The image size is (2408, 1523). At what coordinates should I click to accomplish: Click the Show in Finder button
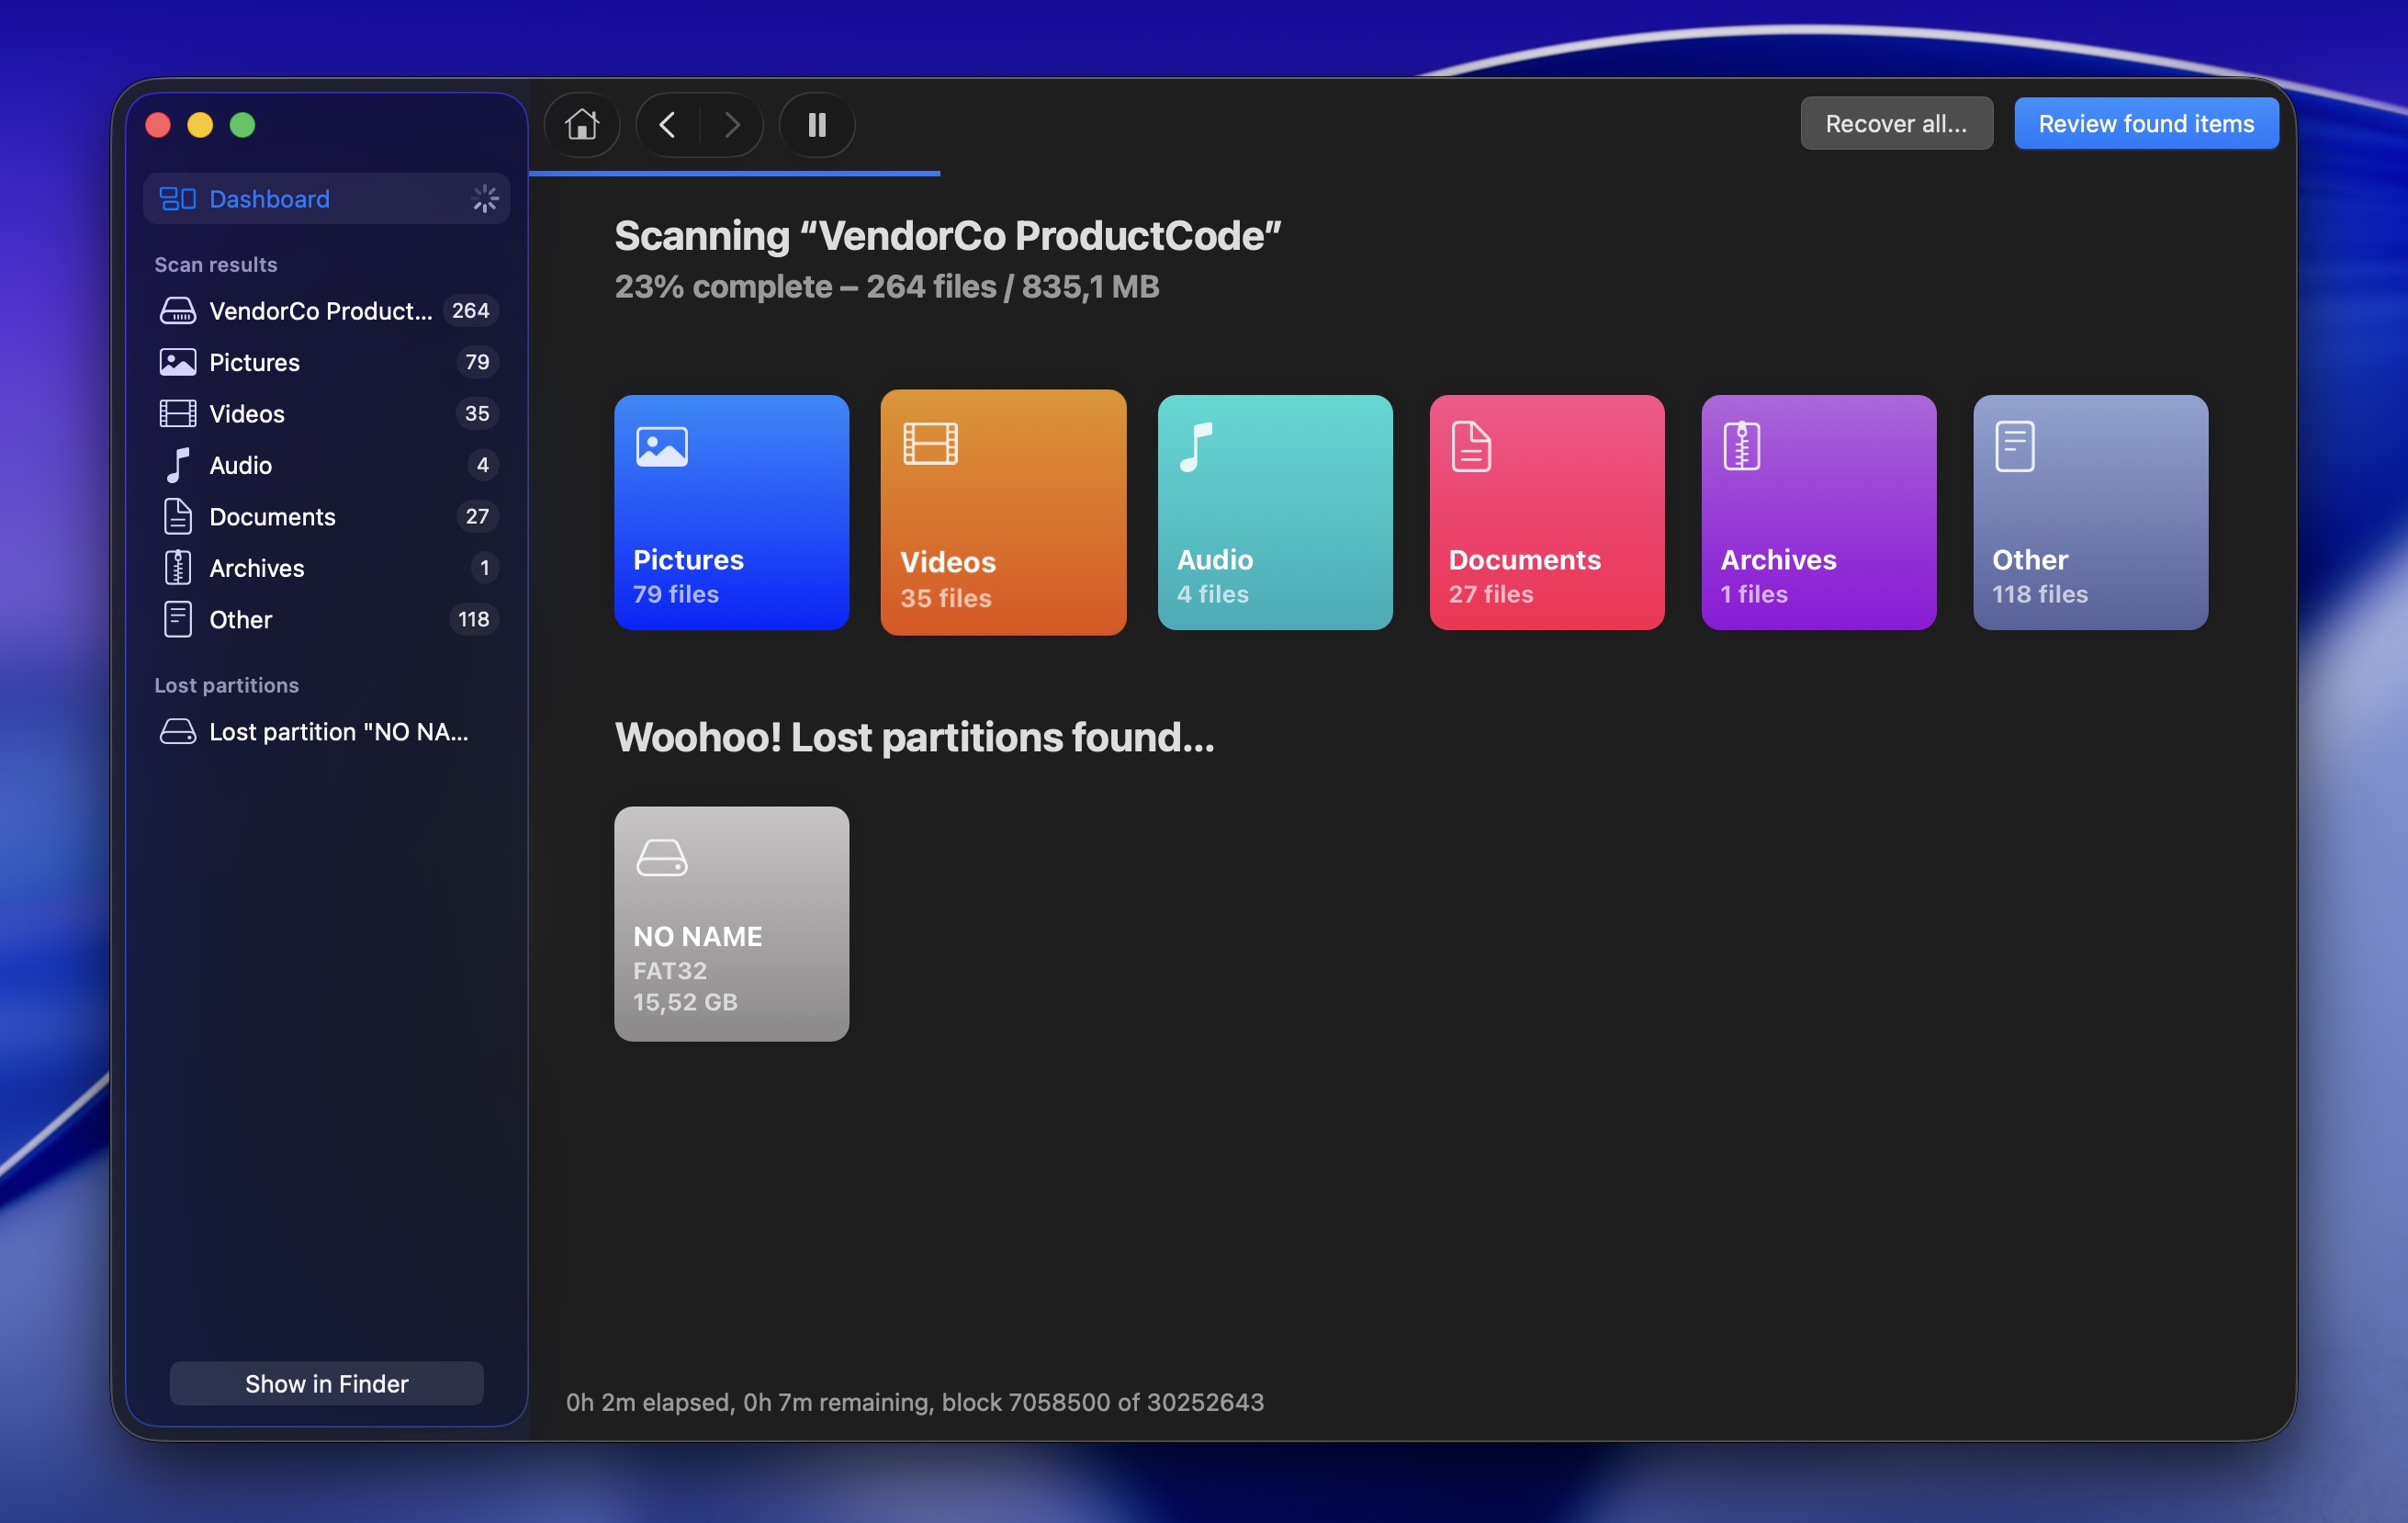click(326, 1383)
